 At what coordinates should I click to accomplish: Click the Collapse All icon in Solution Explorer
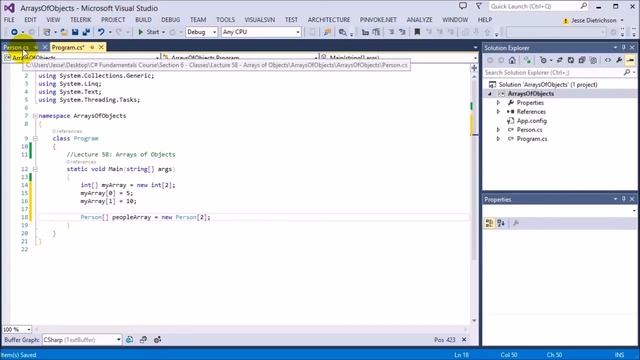click(582, 60)
